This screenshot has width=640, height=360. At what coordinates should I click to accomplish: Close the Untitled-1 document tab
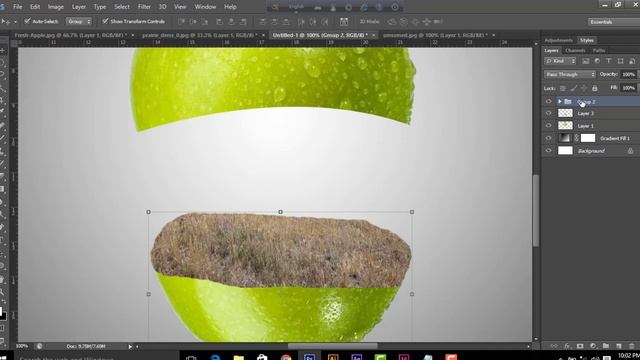[x=373, y=36]
